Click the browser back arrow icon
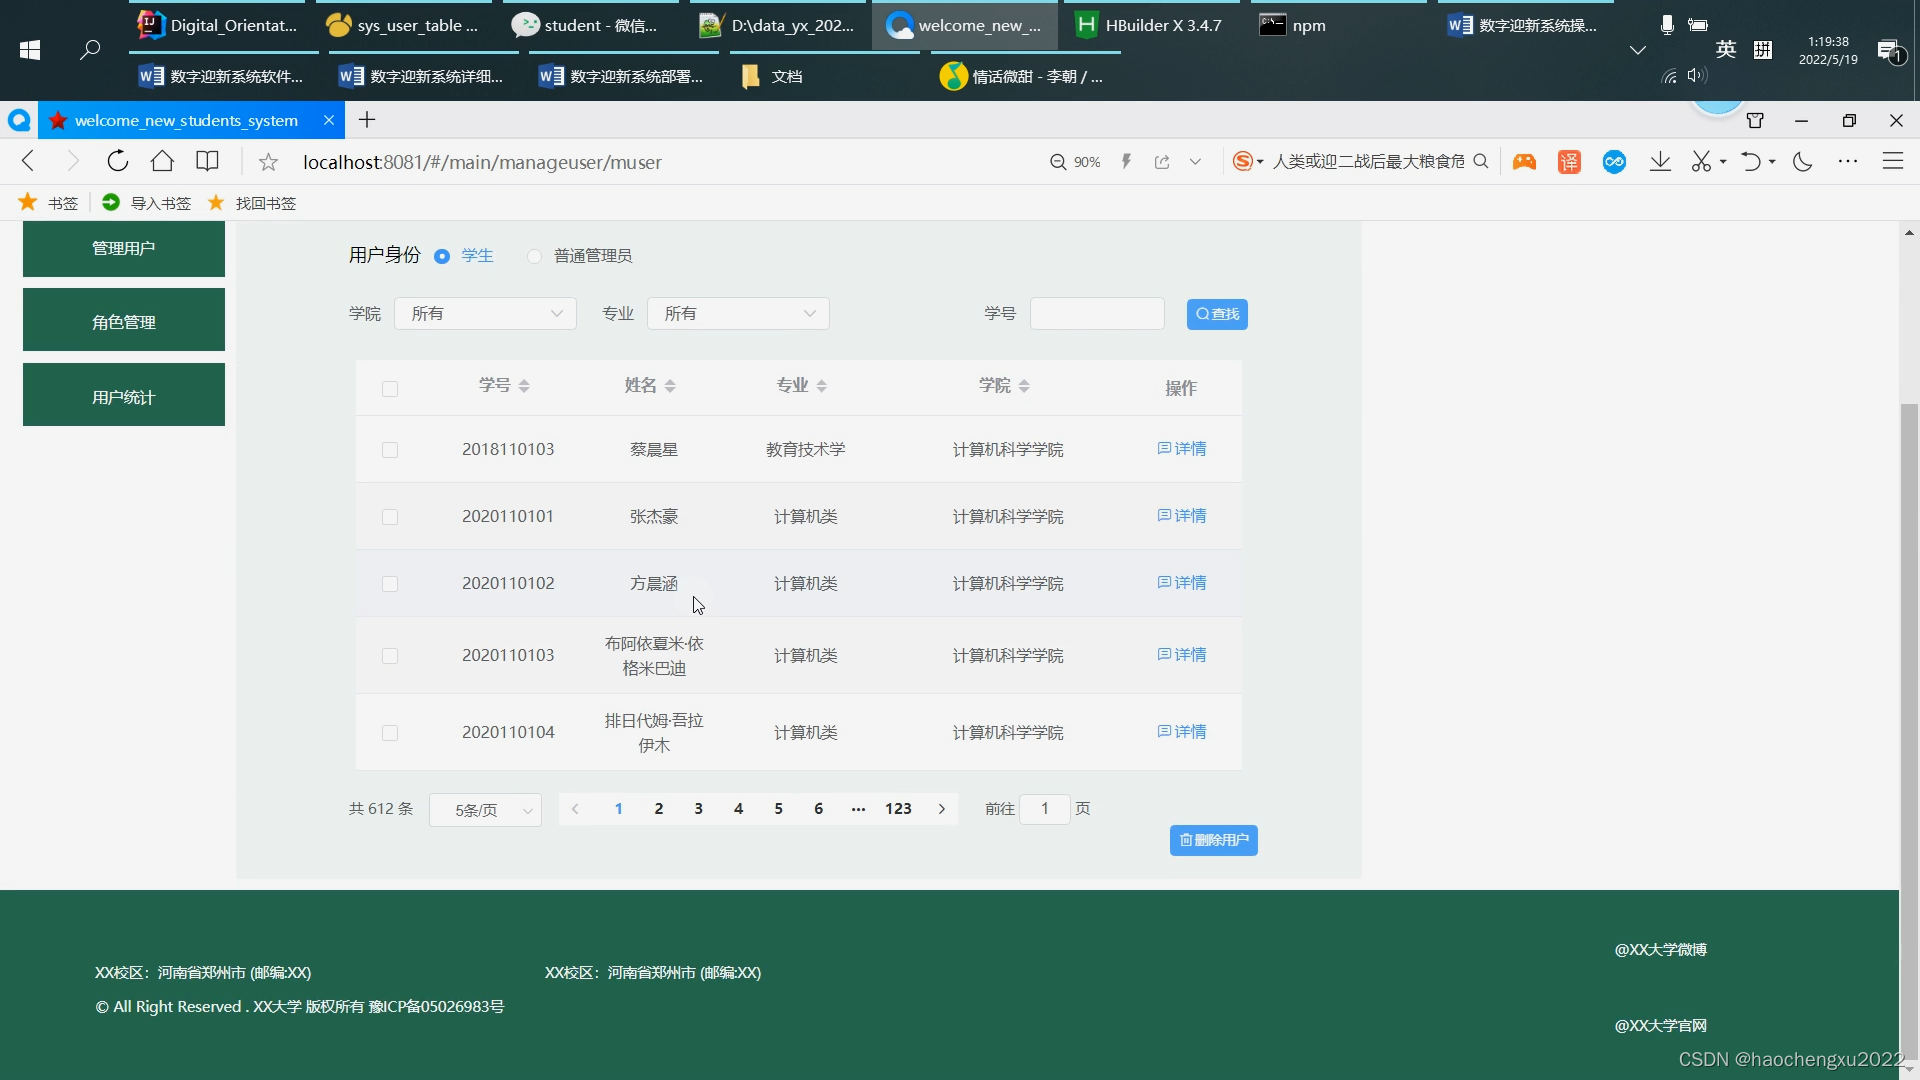The width and height of the screenshot is (1920, 1080). point(28,161)
